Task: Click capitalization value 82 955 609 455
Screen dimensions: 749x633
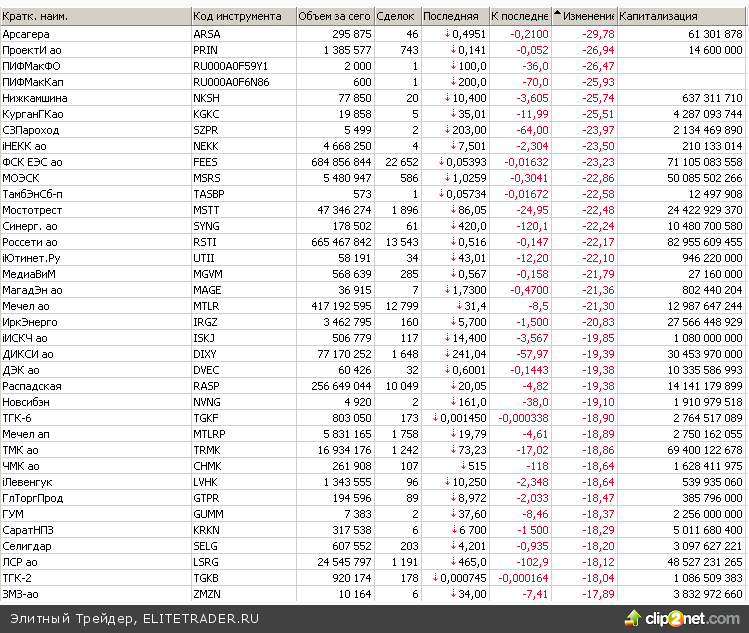Action: [705, 242]
